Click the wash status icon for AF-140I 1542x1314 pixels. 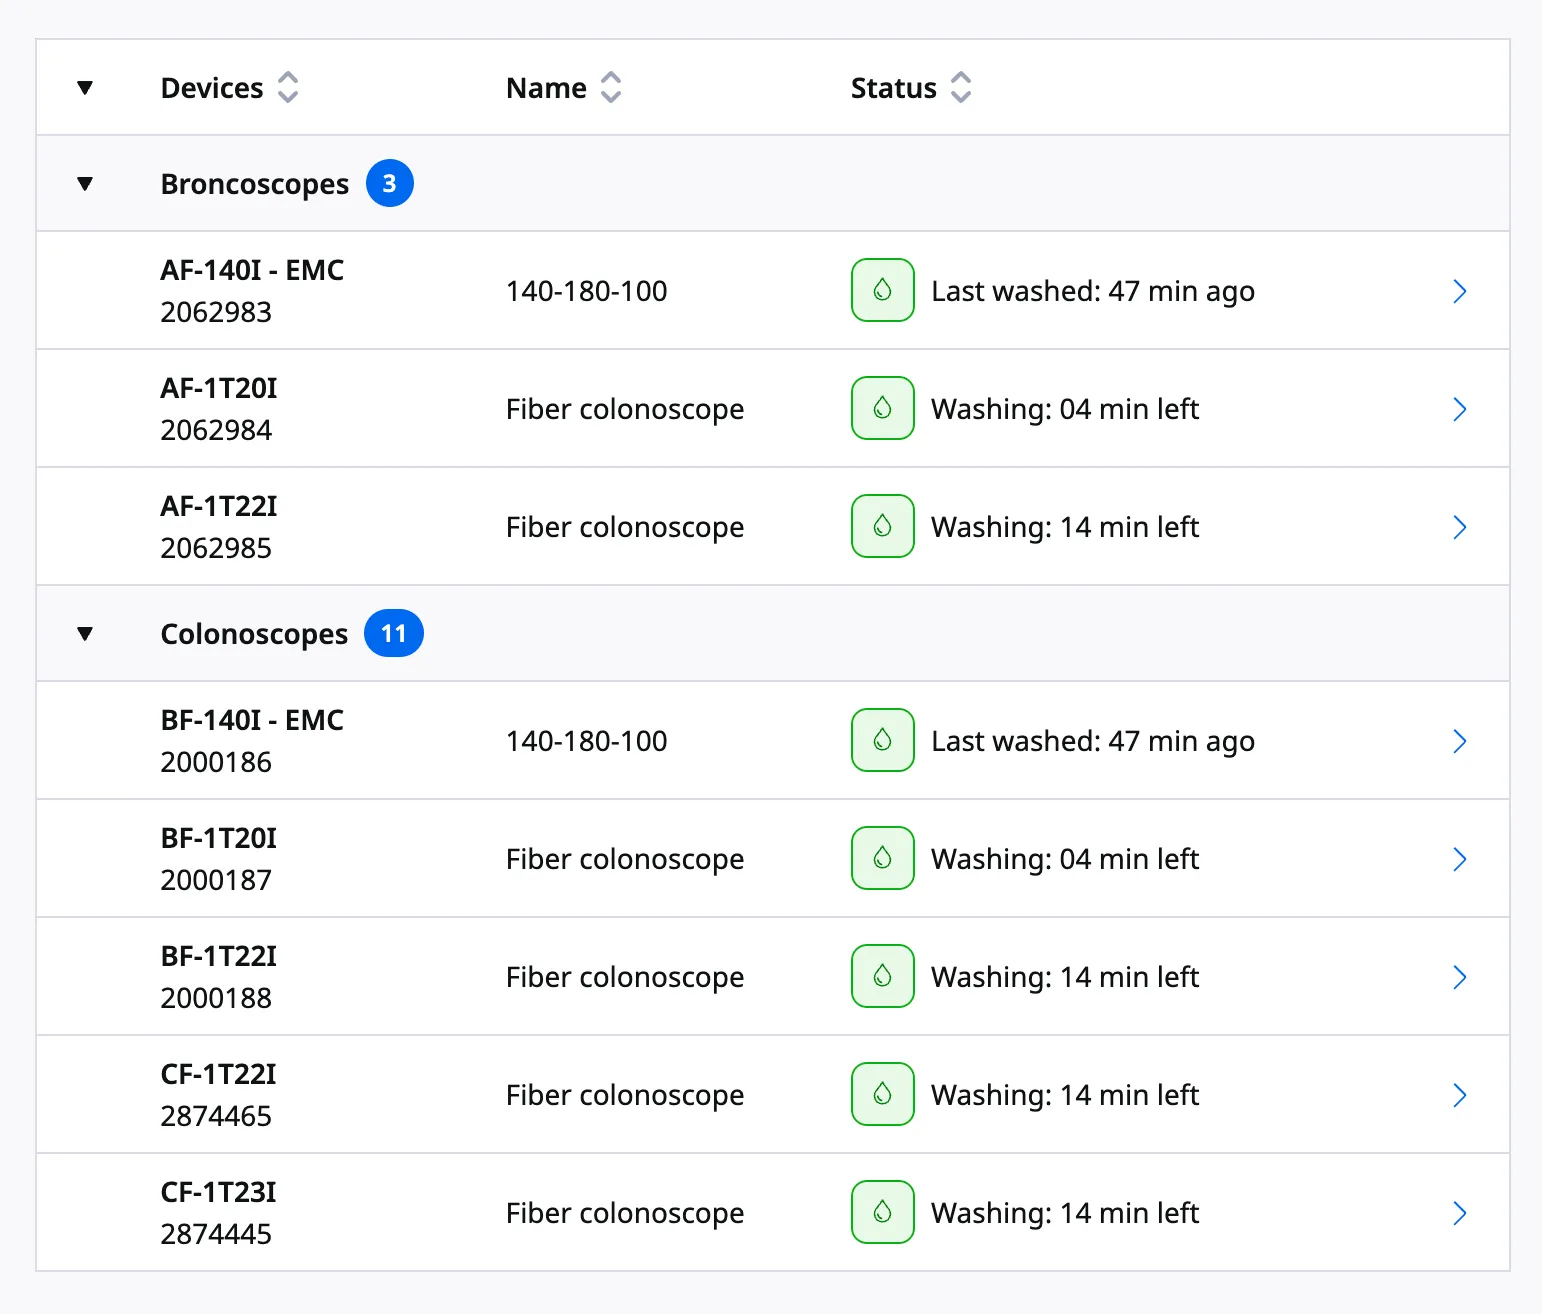point(882,290)
